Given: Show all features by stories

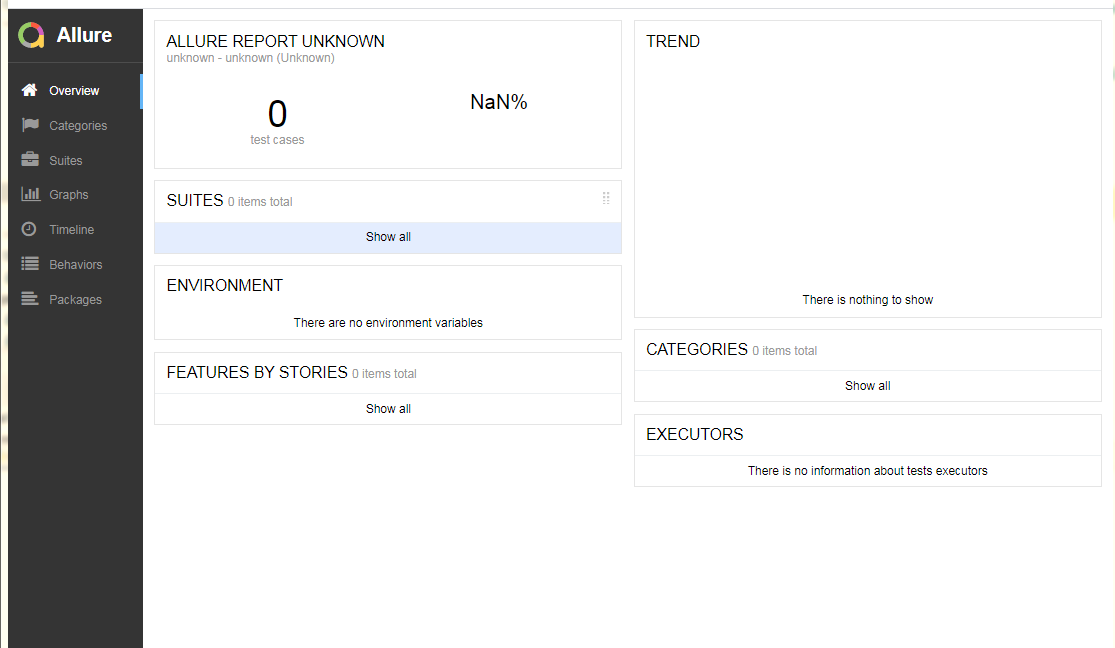Looking at the screenshot, I should pyautogui.click(x=388, y=409).
